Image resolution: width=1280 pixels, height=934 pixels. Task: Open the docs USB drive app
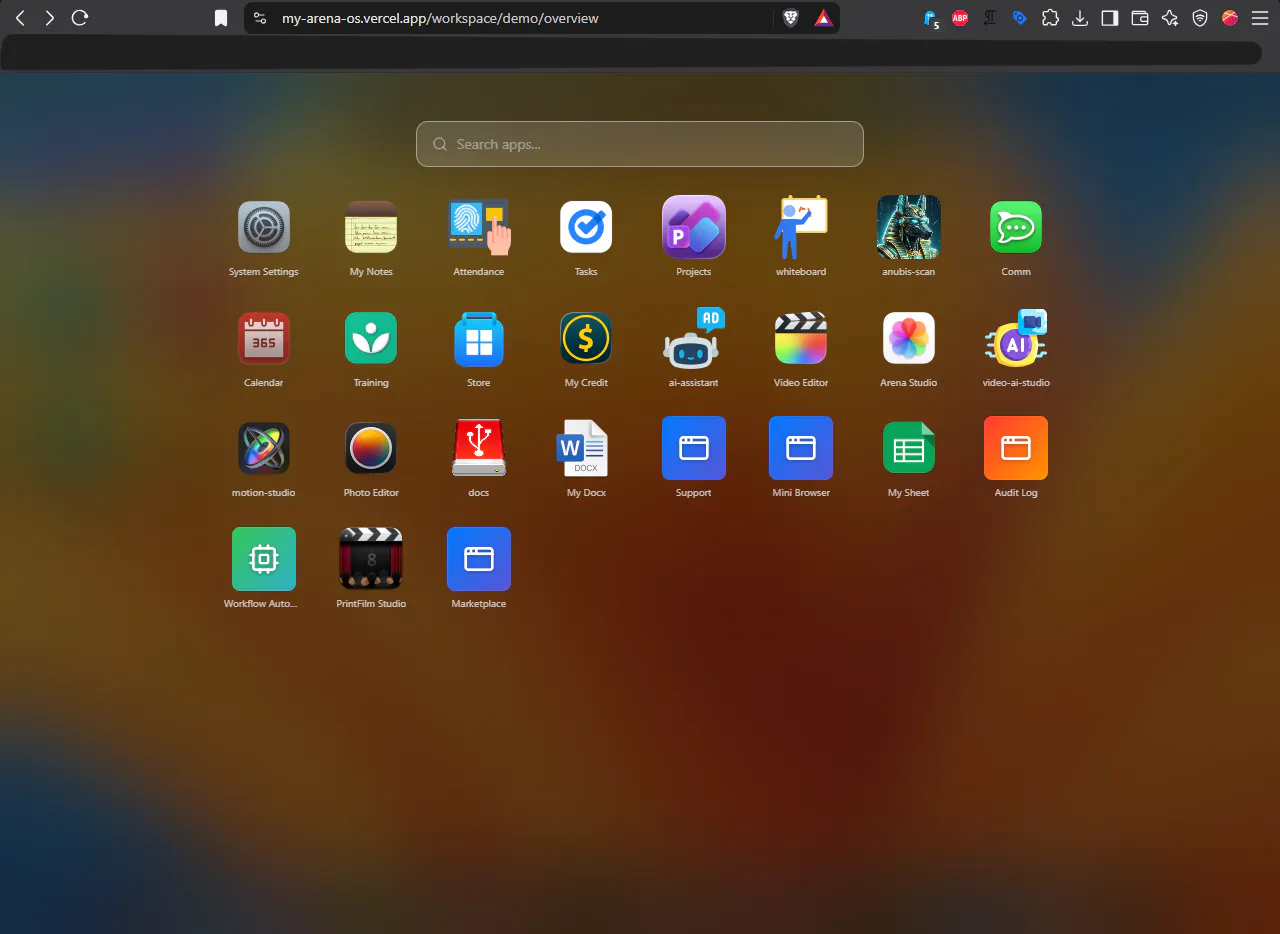[x=479, y=448]
